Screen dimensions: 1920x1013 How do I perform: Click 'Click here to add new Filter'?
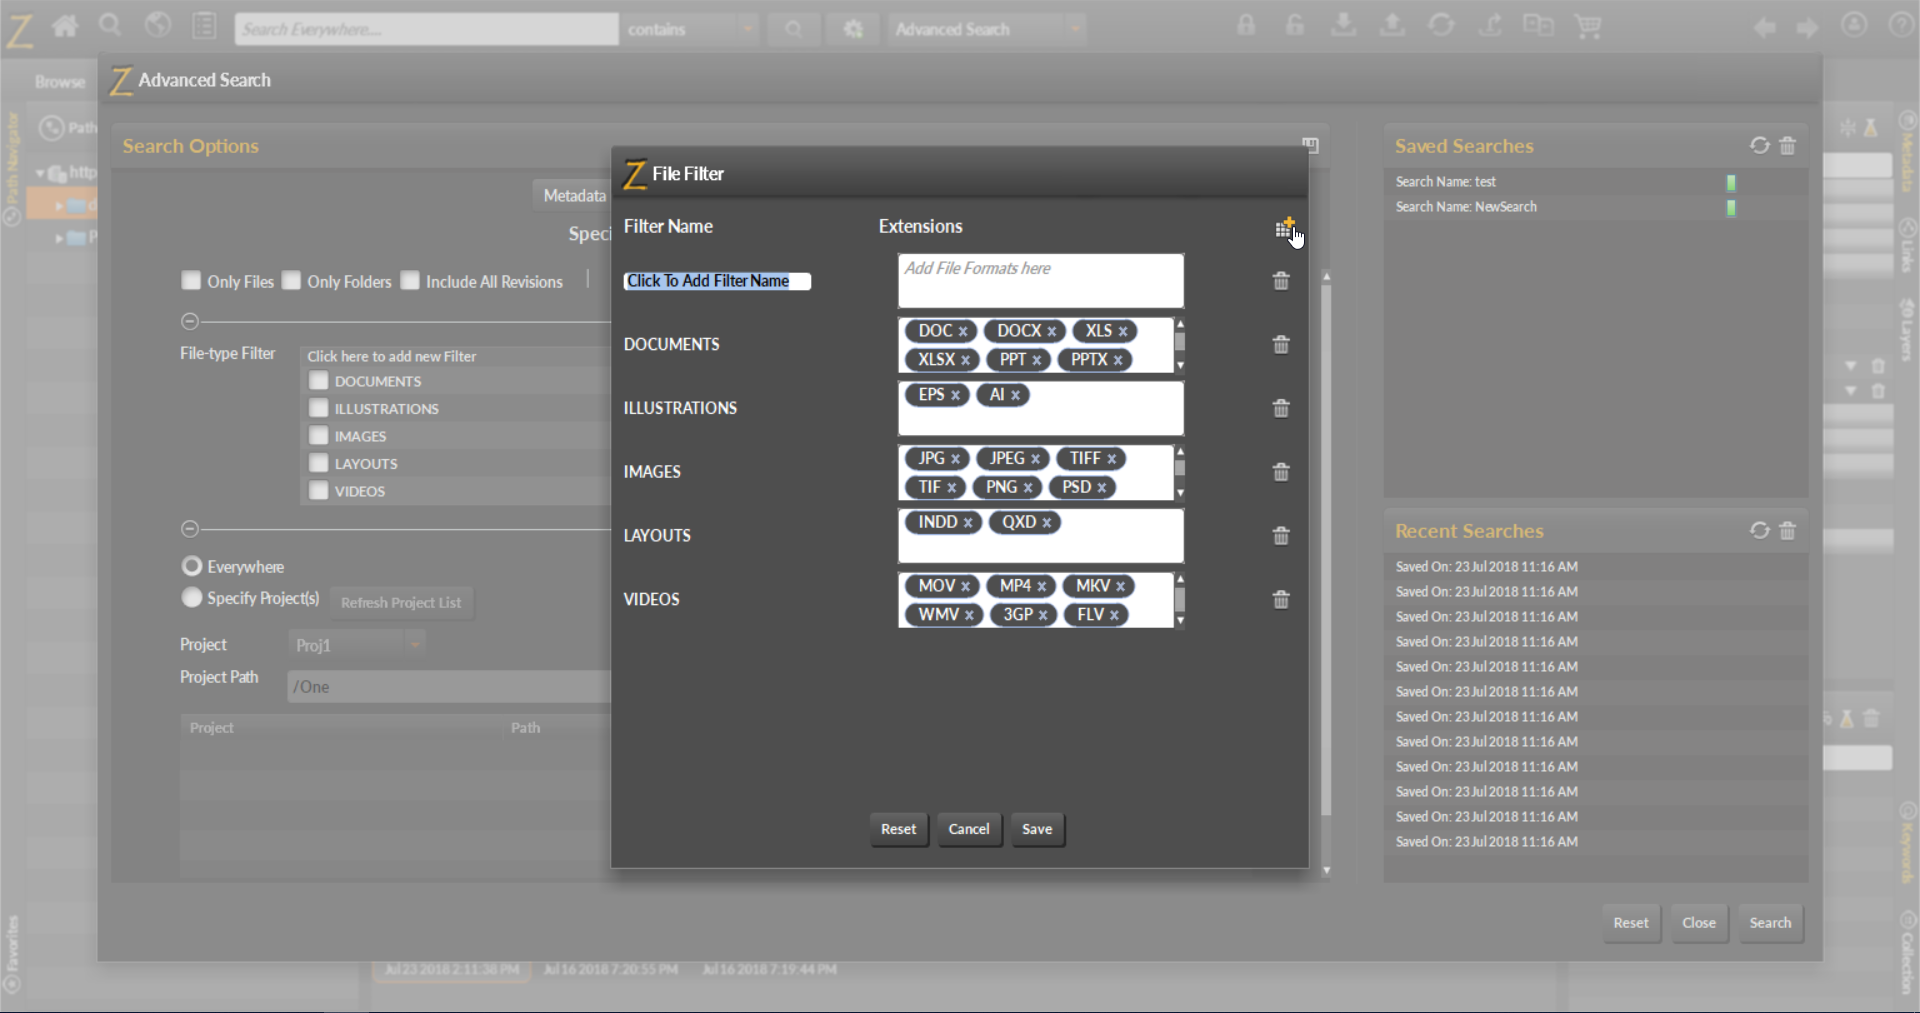point(392,356)
